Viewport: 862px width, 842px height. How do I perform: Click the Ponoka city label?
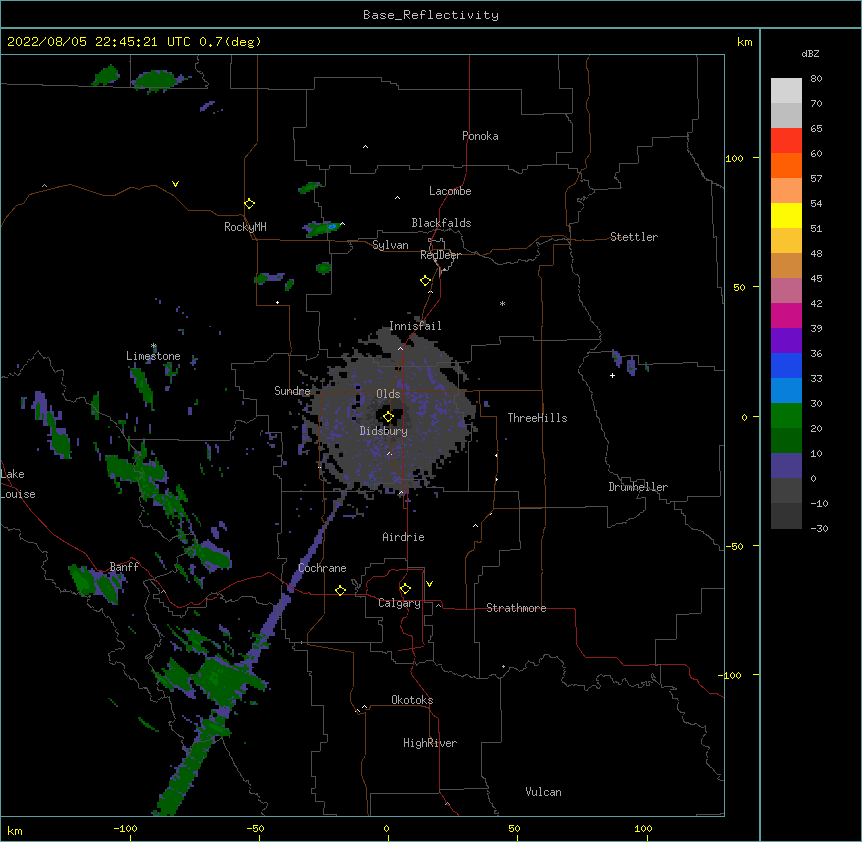coord(480,136)
